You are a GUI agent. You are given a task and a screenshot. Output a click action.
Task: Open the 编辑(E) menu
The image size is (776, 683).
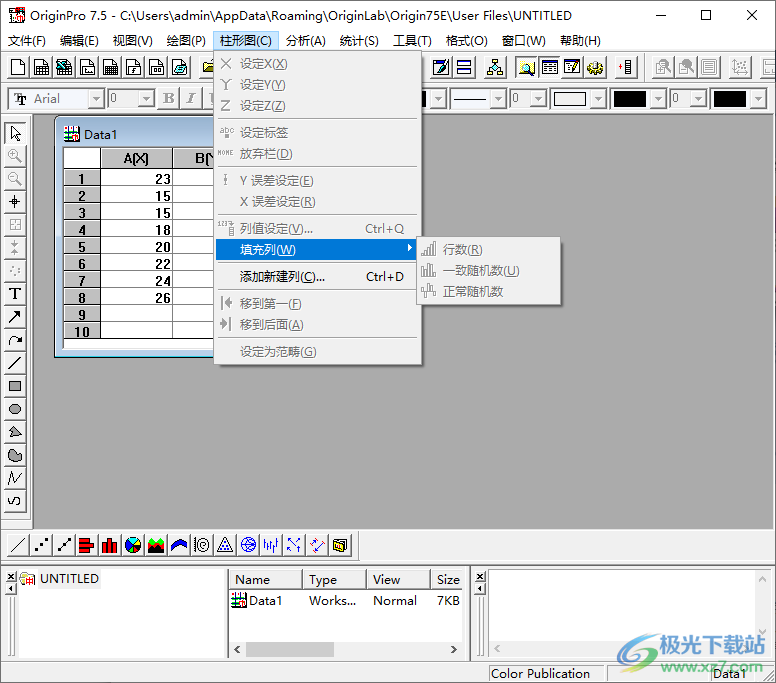pyautogui.click(x=79, y=41)
